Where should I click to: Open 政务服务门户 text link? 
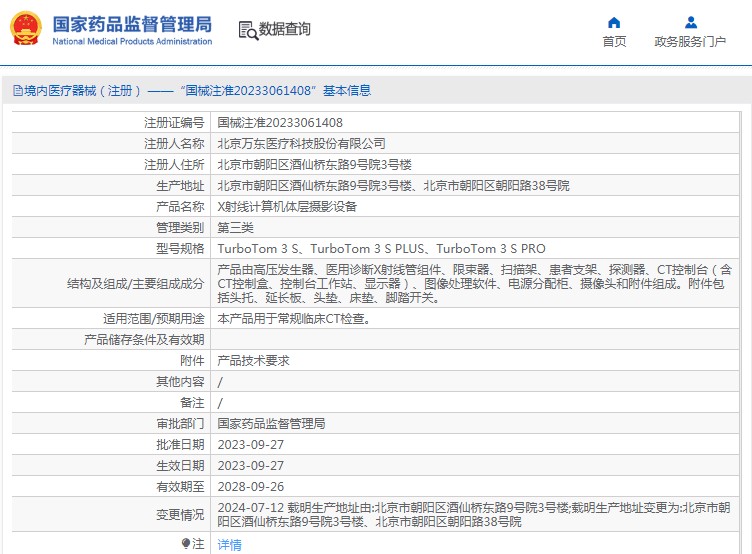[x=690, y=42]
